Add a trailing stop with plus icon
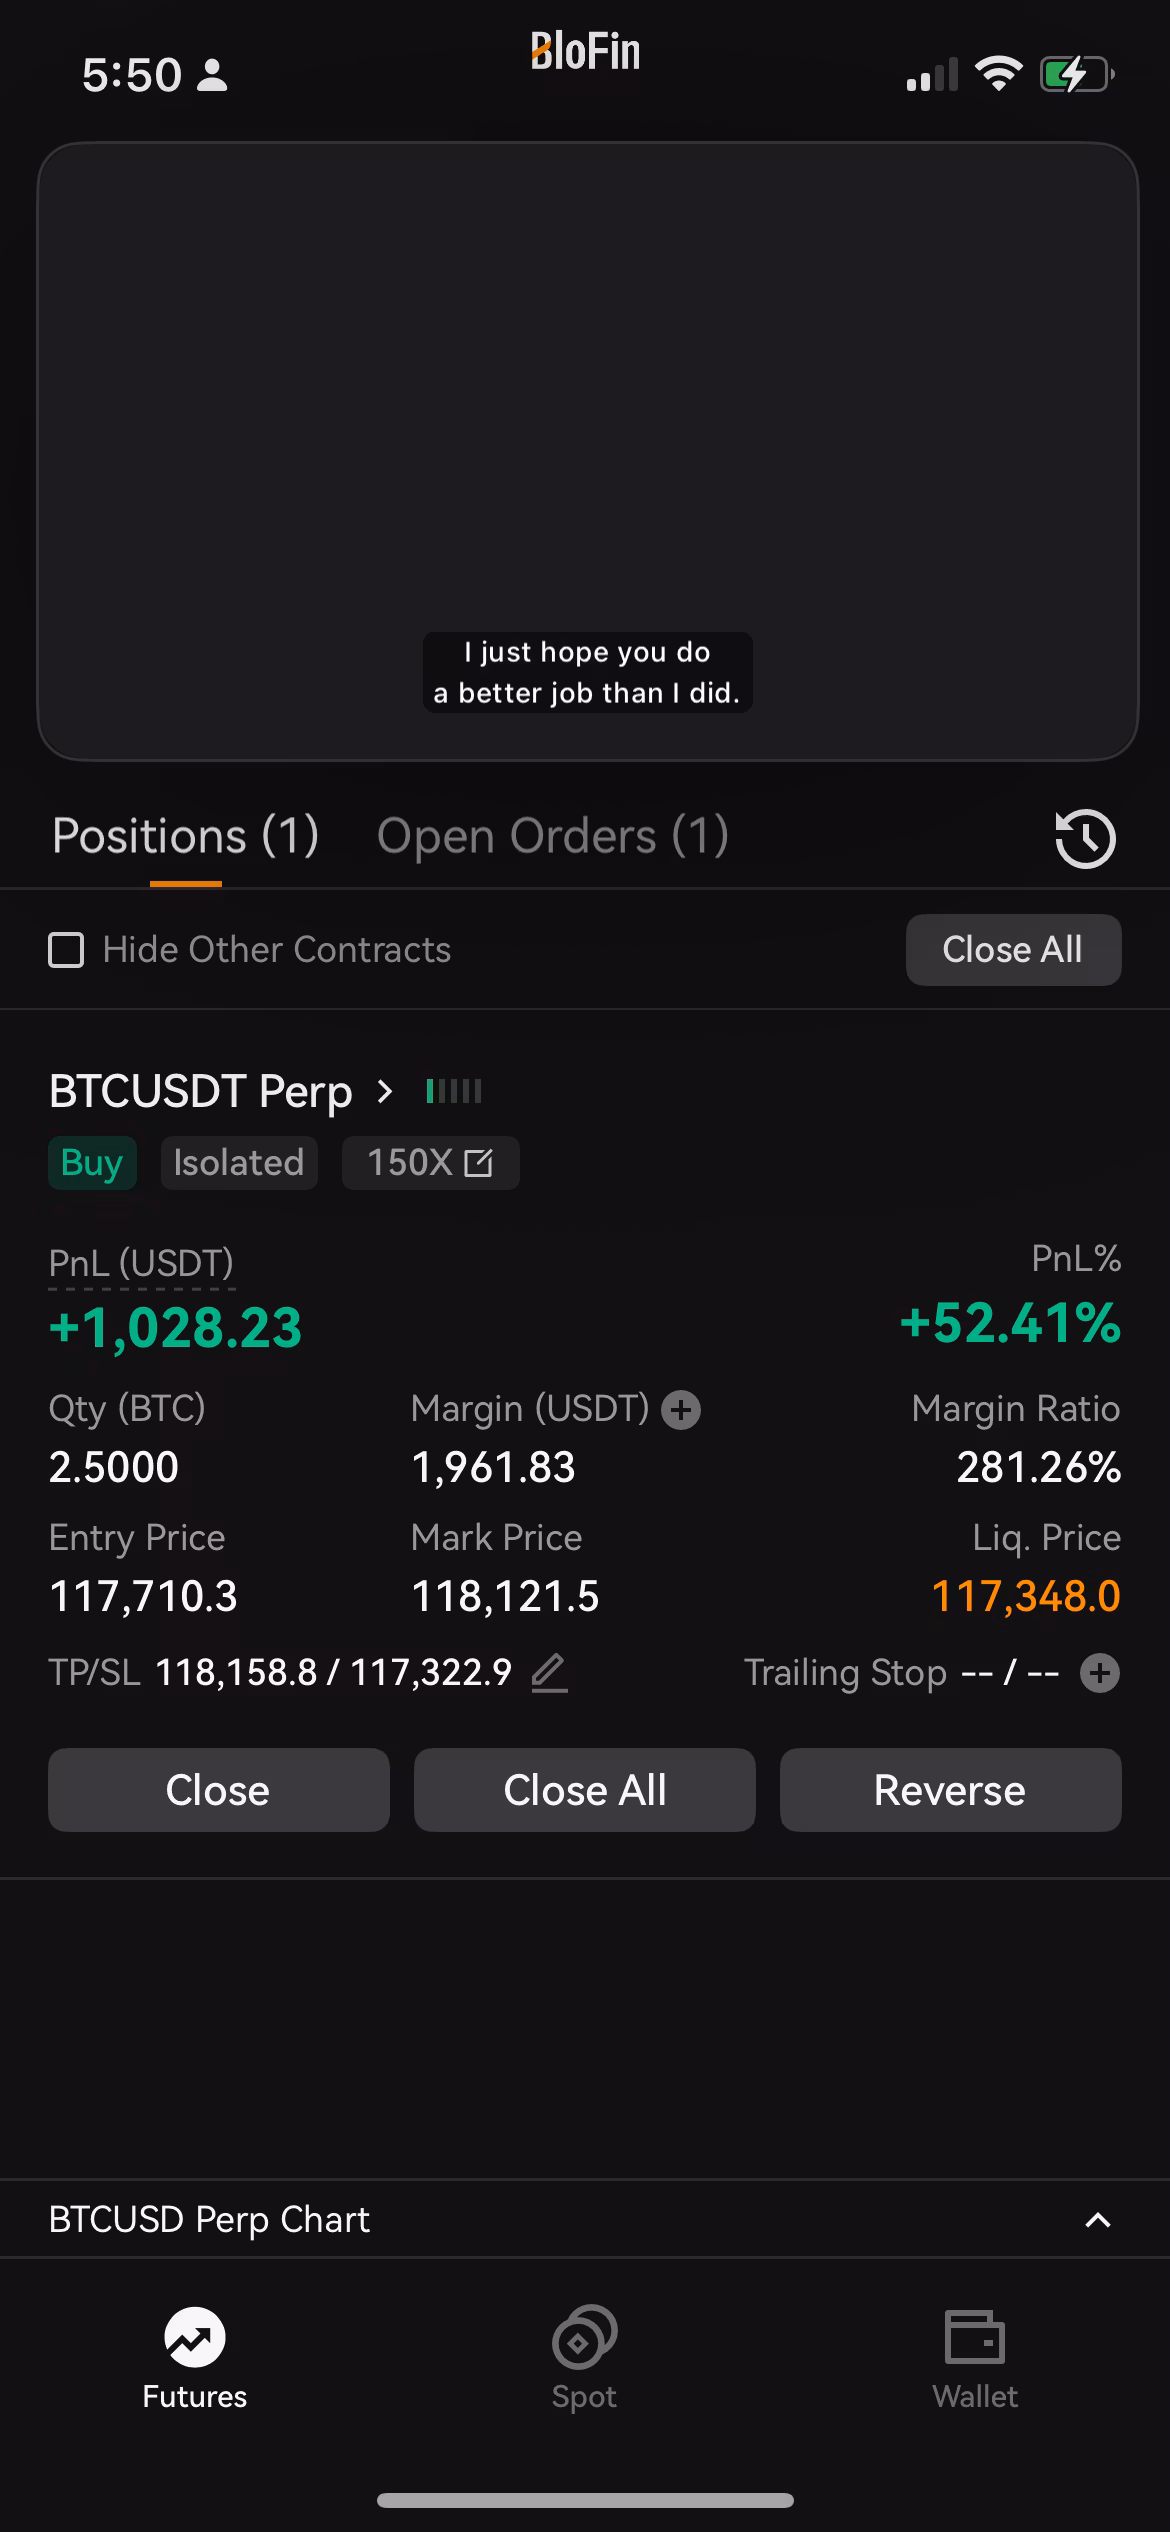This screenshot has width=1170, height=2532. tap(1099, 1673)
